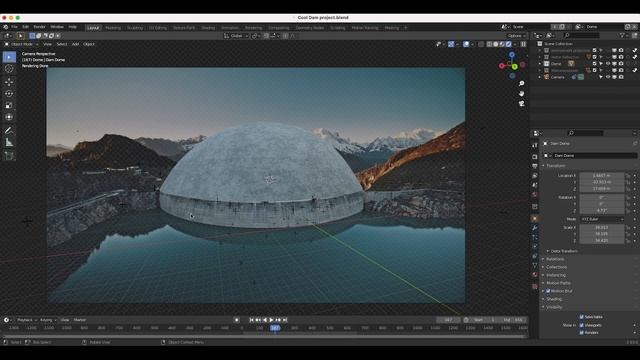The height and width of the screenshot is (360, 640).
Task: Pick the Add Cube tool
Action: click(x=9, y=156)
